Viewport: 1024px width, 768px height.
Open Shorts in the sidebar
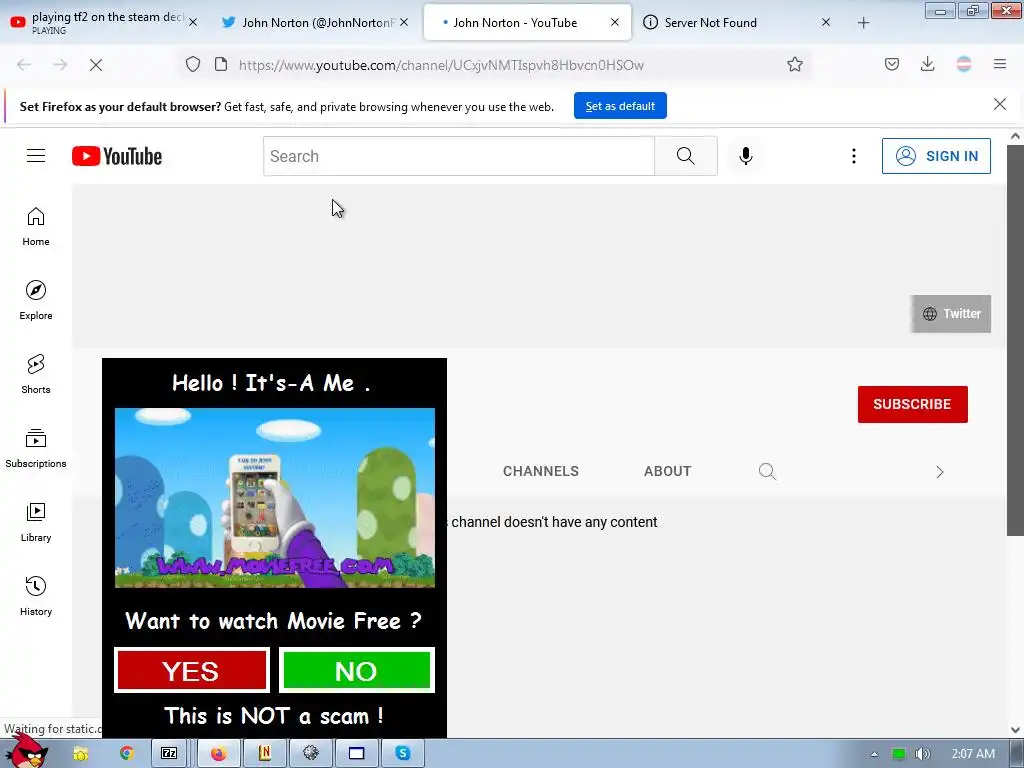36,374
